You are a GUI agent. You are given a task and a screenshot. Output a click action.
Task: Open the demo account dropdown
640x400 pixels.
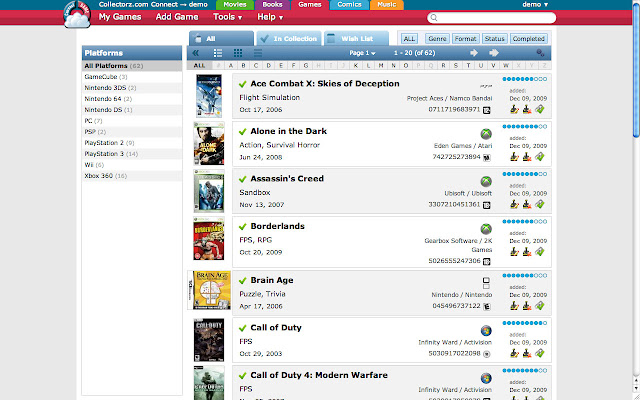coord(535,4)
